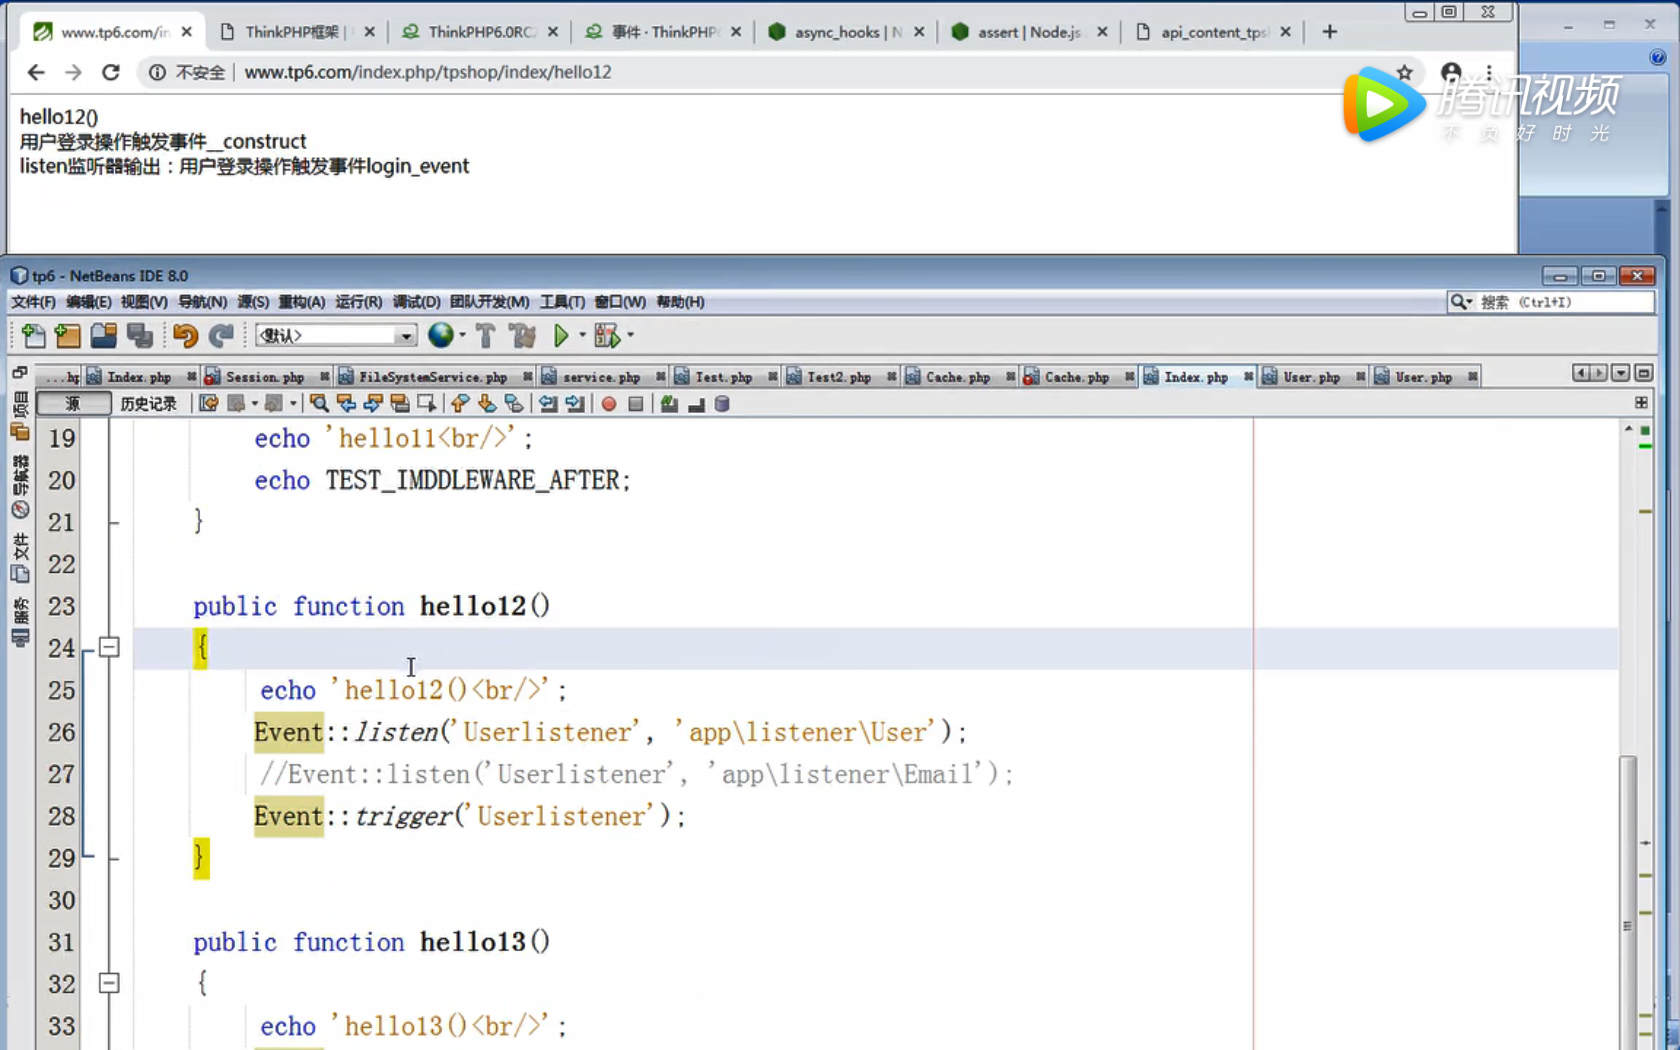Click red Start Macro Recording icon
Image resolution: width=1680 pixels, height=1050 pixels.
click(x=609, y=404)
